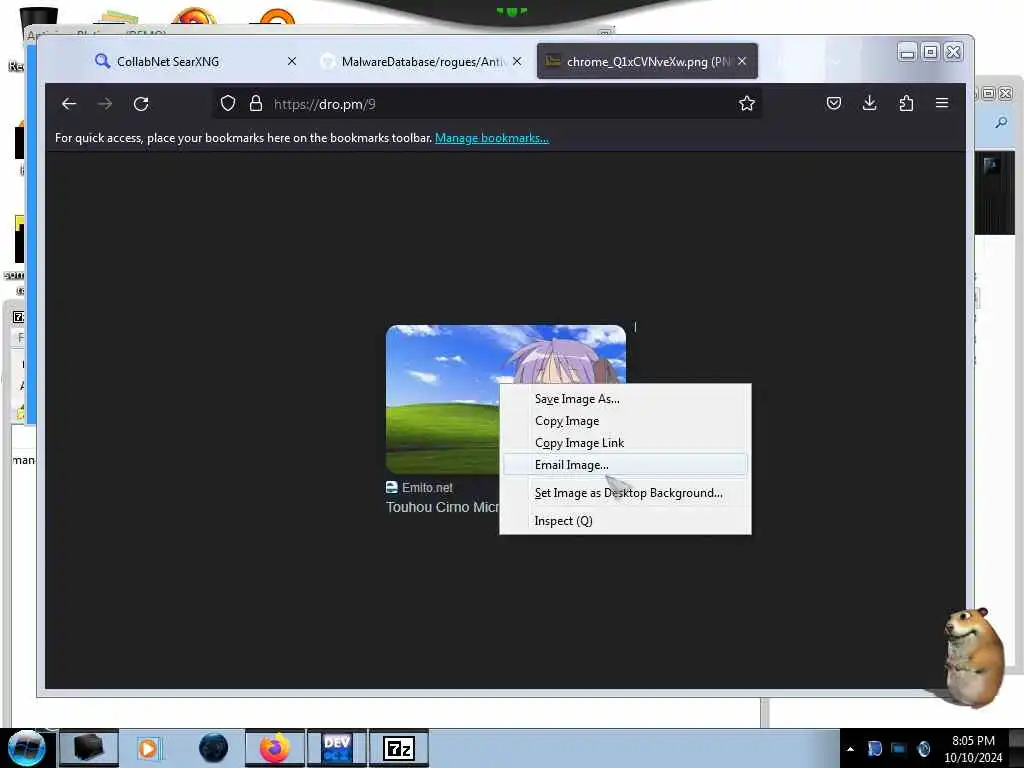
Task: Choose Set Image as Desktop Background
Action: pos(625,493)
